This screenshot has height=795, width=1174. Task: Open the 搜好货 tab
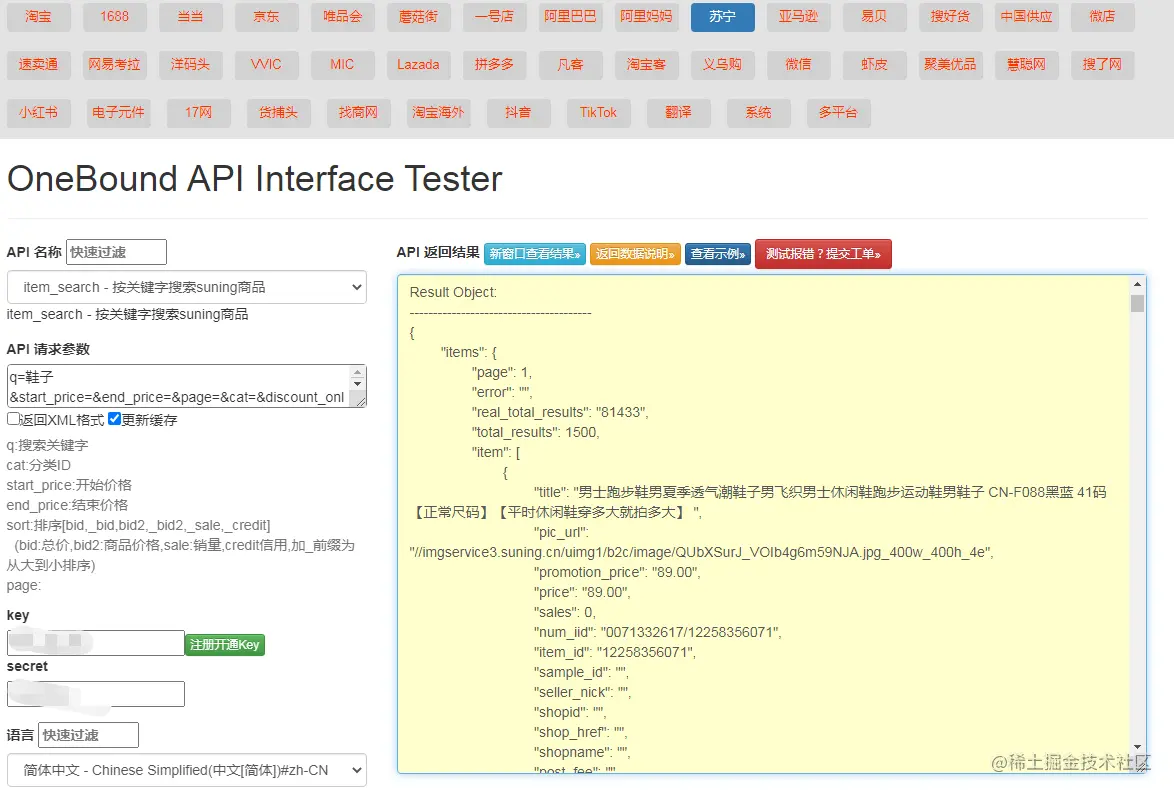tap(951, 16)
